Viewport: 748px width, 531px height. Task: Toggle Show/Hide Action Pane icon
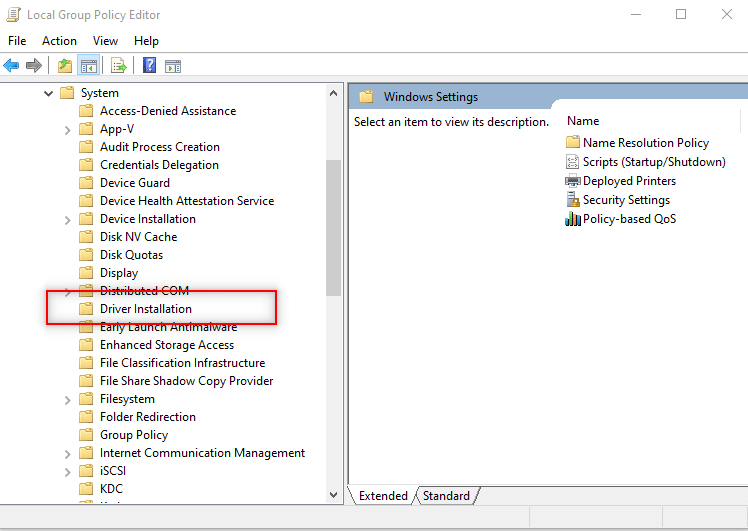(x=173, y=66)
